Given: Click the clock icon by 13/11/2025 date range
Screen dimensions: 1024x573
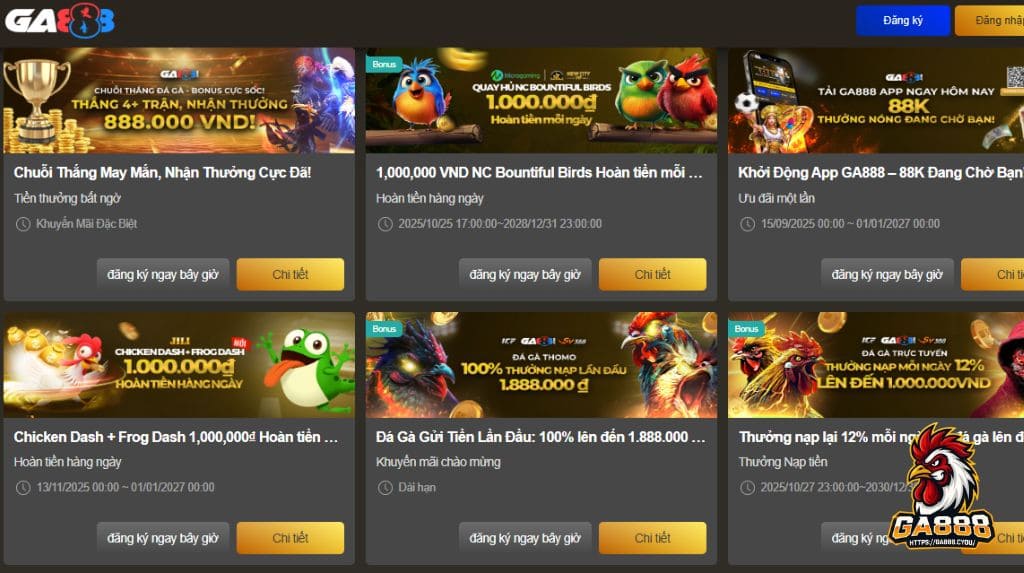Looking at the screenshot, I should (23, 487).
